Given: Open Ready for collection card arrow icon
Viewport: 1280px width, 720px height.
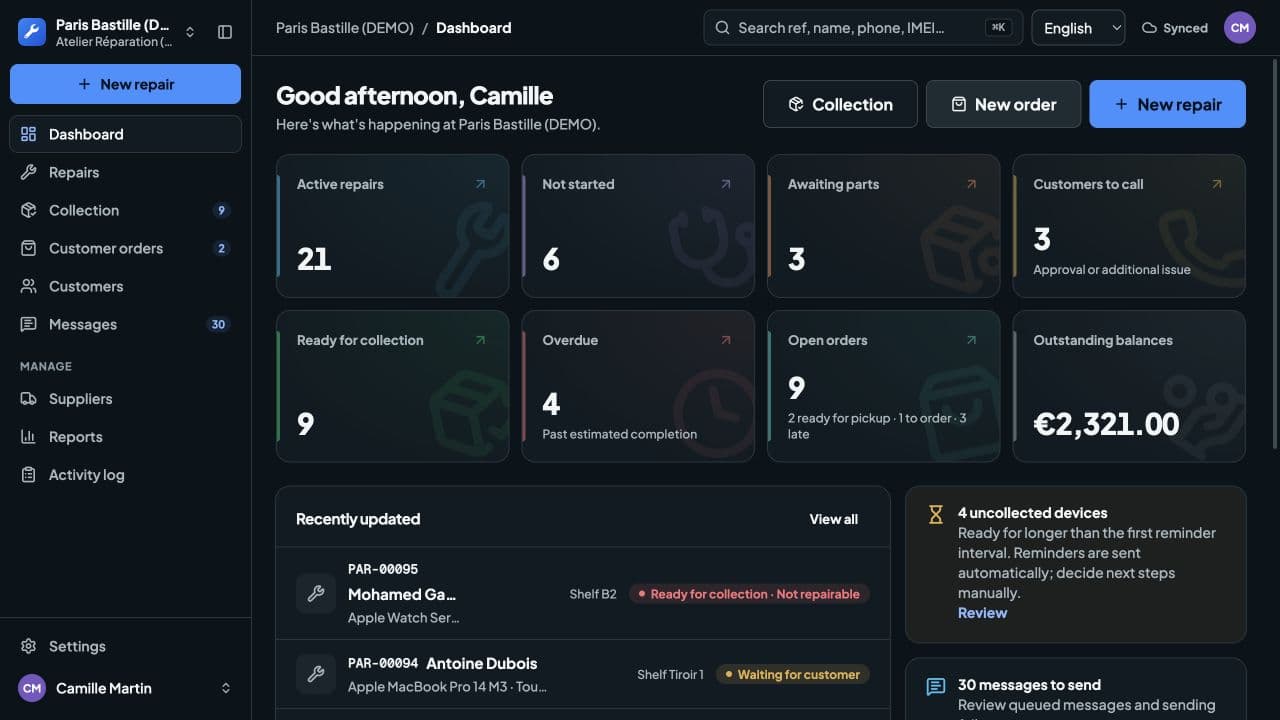Looking at the screenshot, I should click(480, 340).
